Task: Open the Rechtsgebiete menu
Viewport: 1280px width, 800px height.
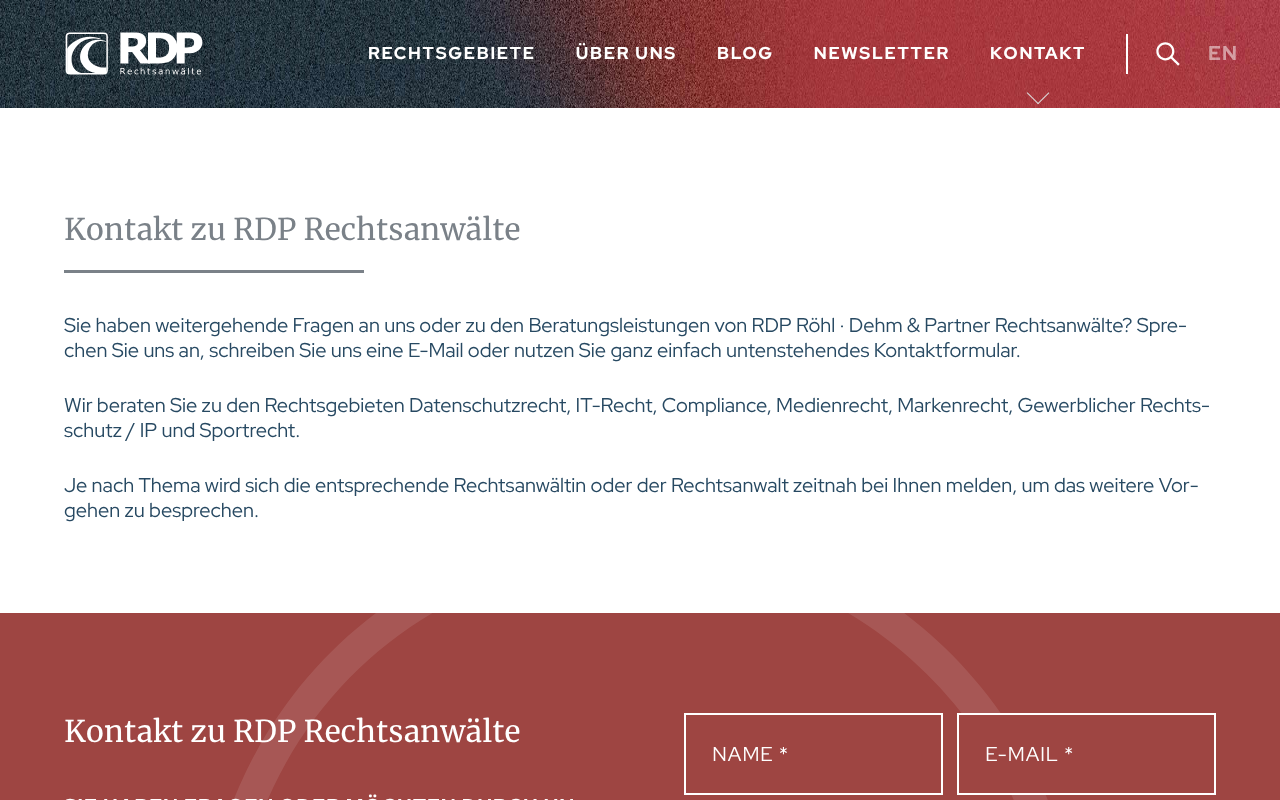Action: [x=451, y=54]
